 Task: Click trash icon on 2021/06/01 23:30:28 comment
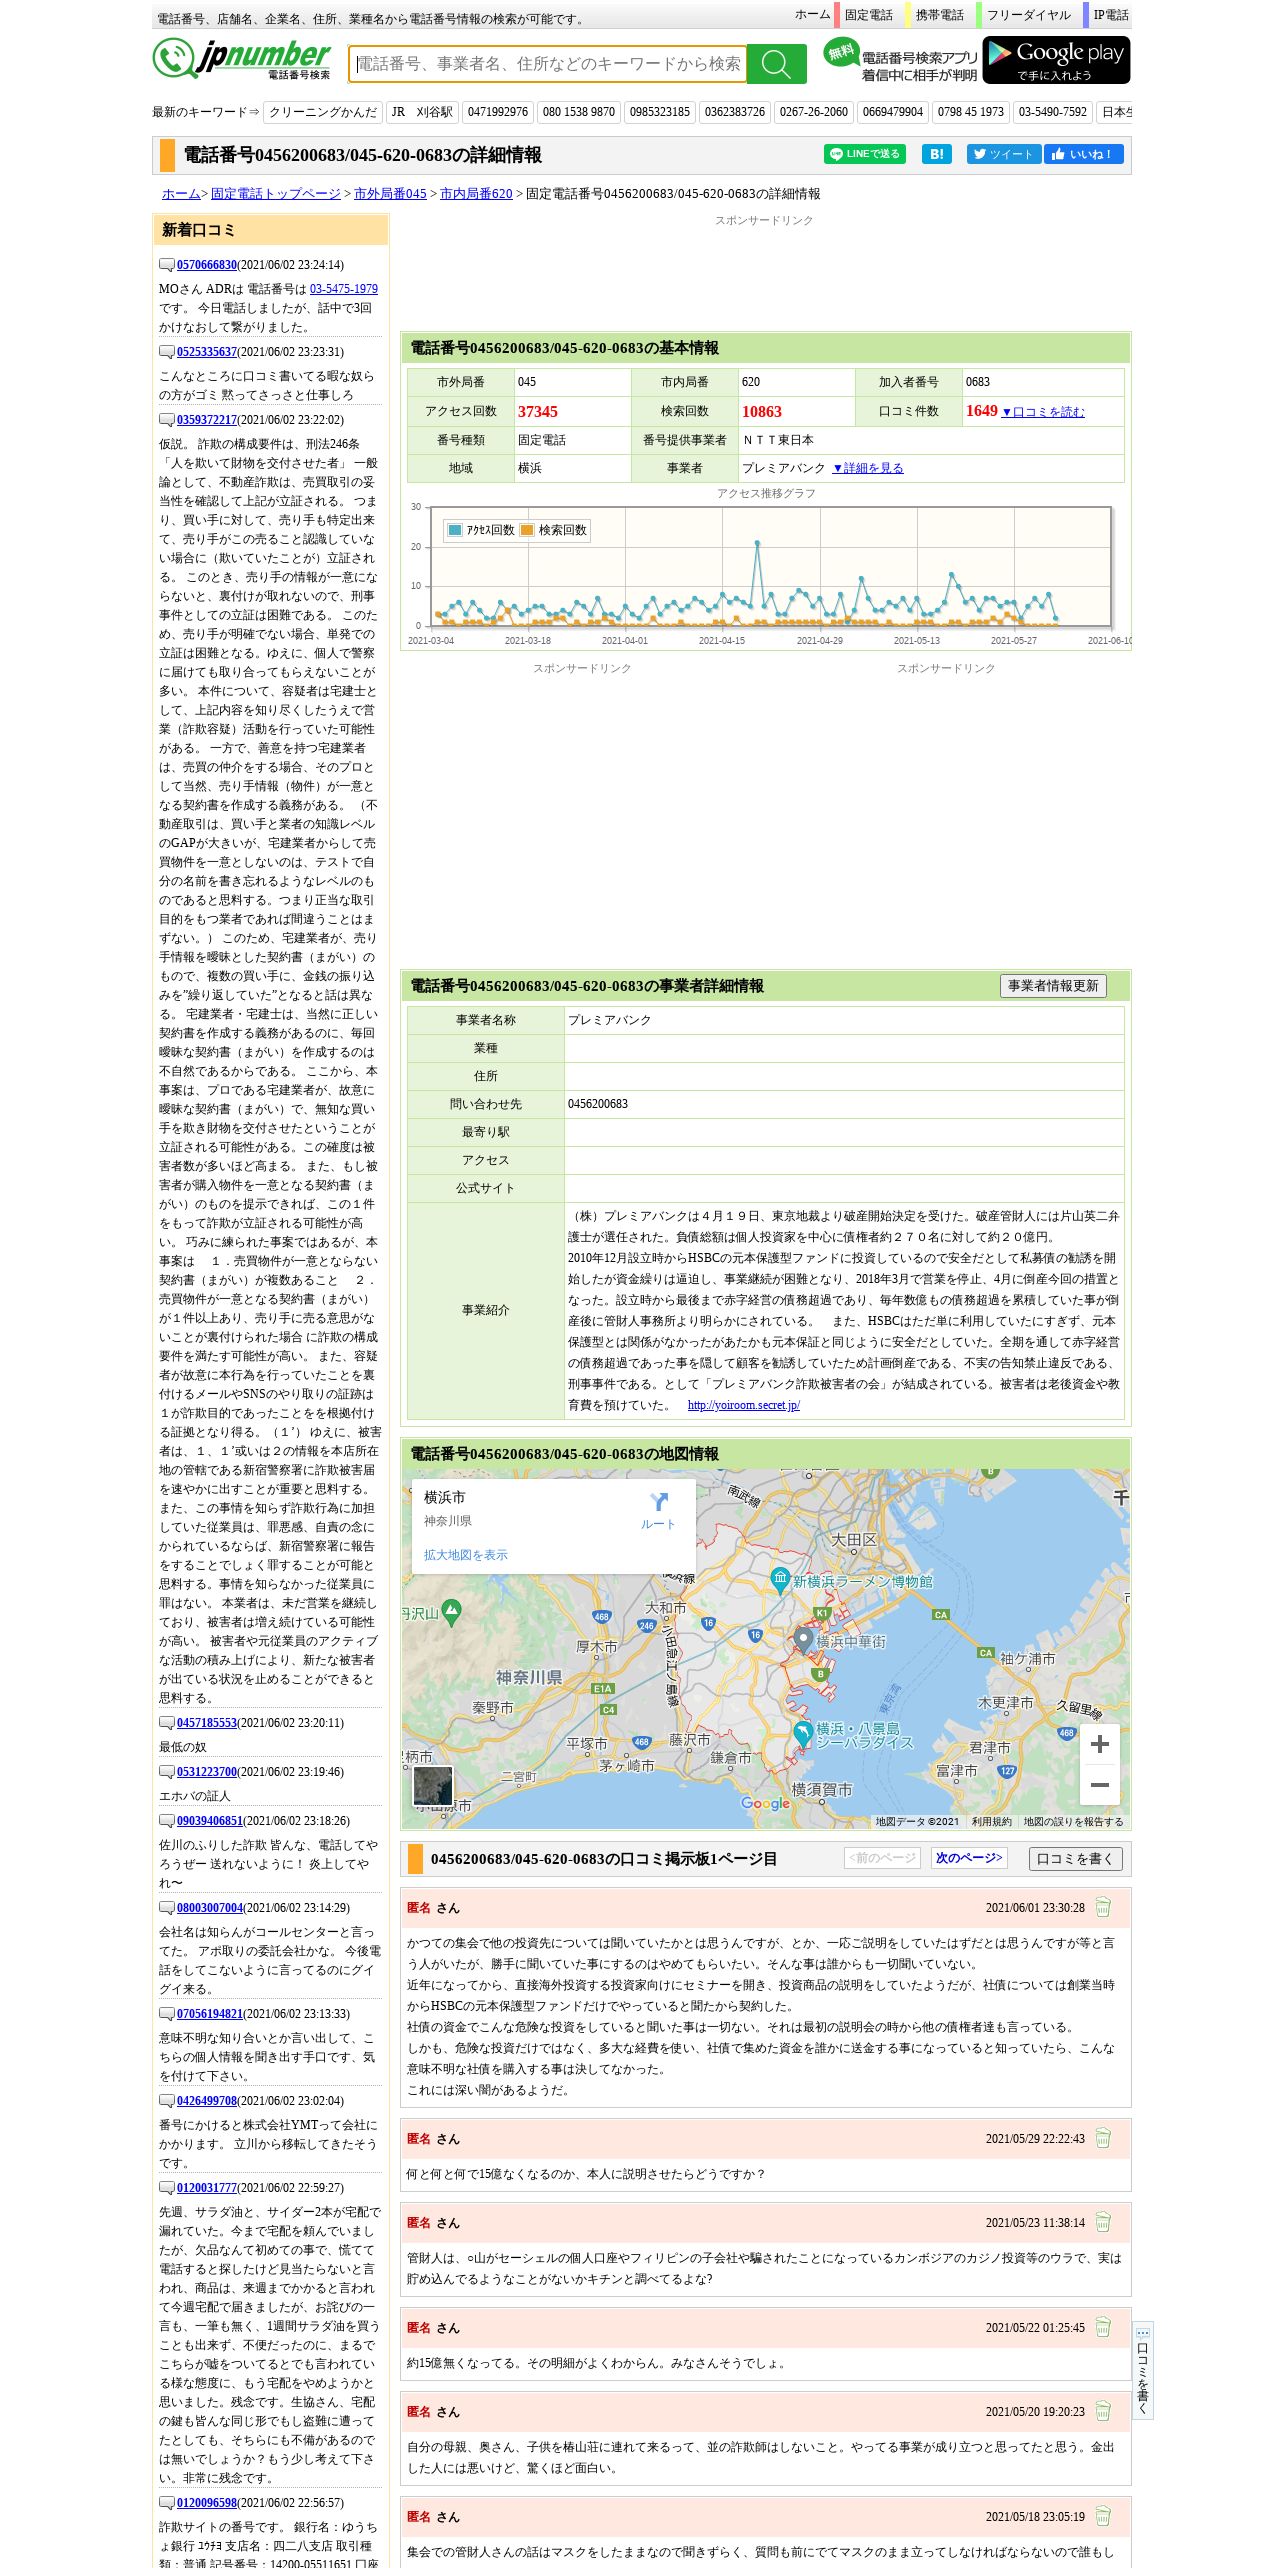coord(1103,1907)
